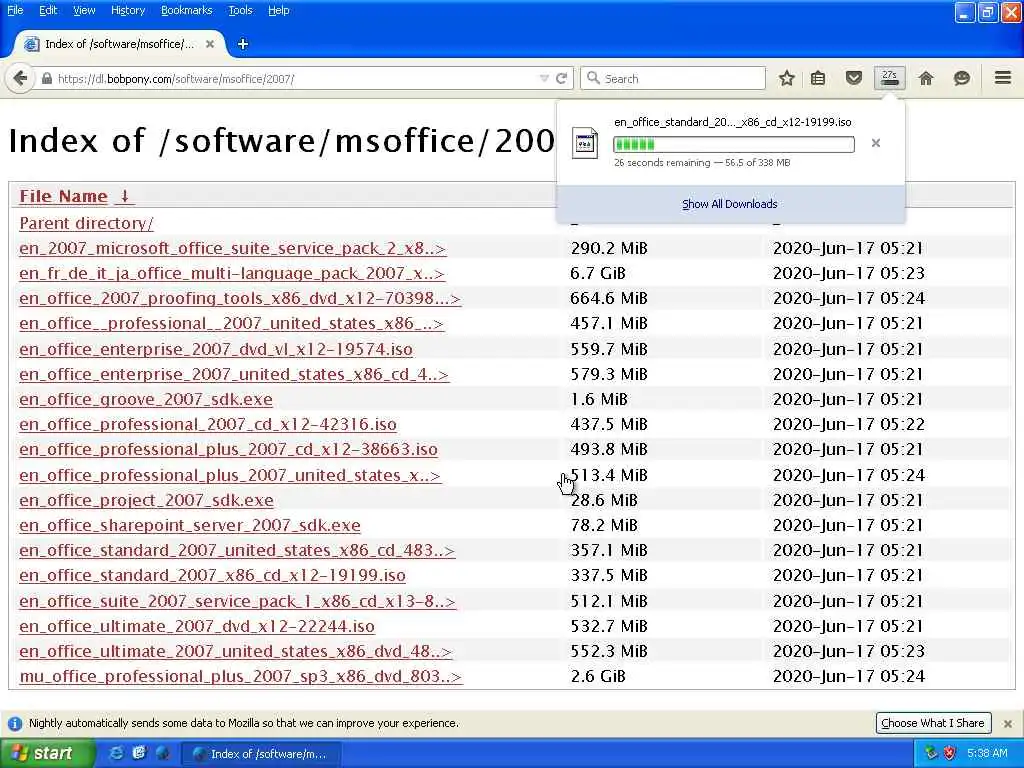Viewport: 1024px width, 768px height.
Task: Open the bookmarks list icon
Action: (818, 78)
